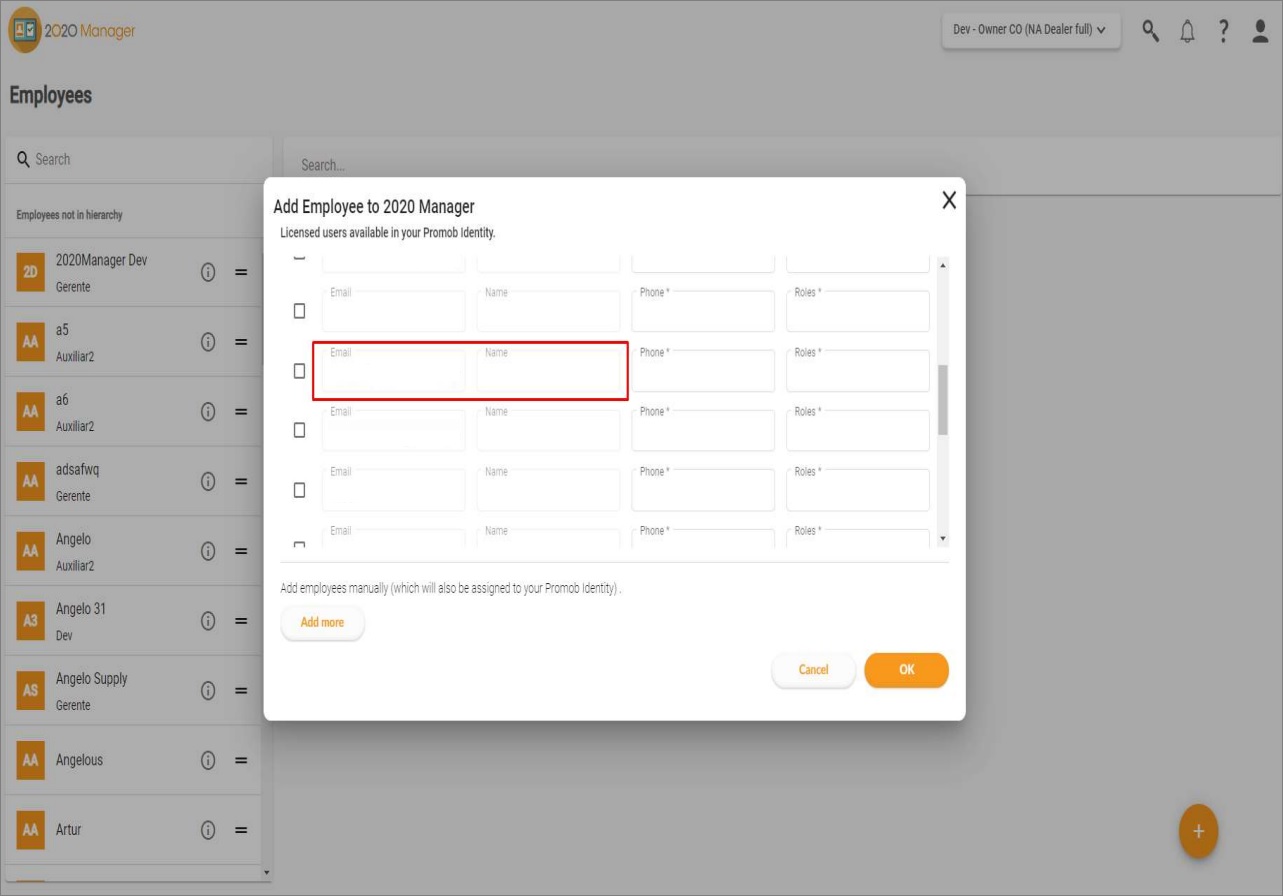This screenshot has width=1283, height=896.
Task: Click the AA avatar beside a5
Action: [29, 342]
